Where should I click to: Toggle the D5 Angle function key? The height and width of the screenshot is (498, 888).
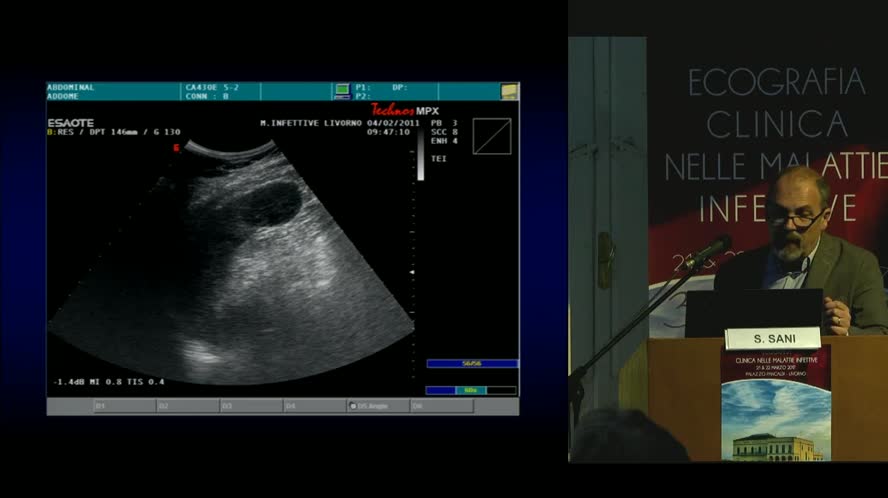377,407
